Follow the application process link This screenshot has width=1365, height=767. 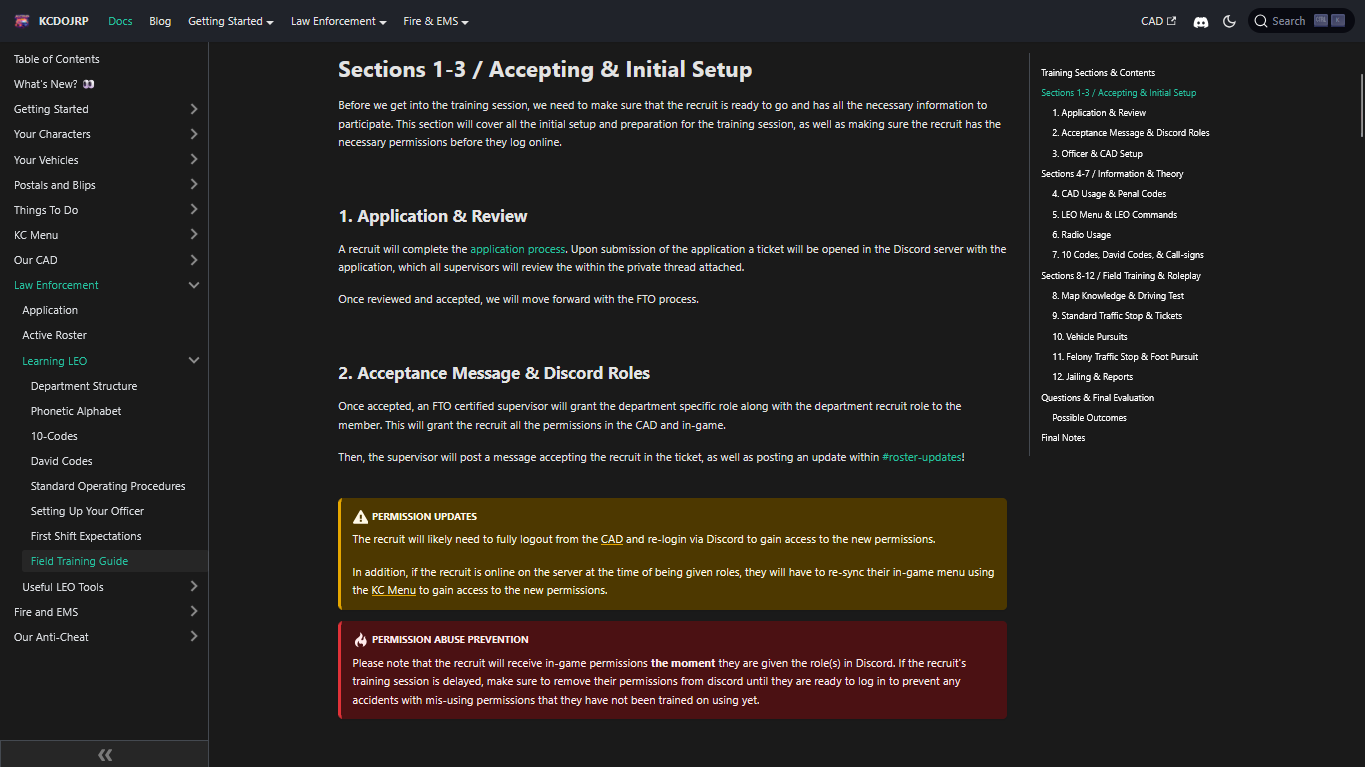coord(517,249)
